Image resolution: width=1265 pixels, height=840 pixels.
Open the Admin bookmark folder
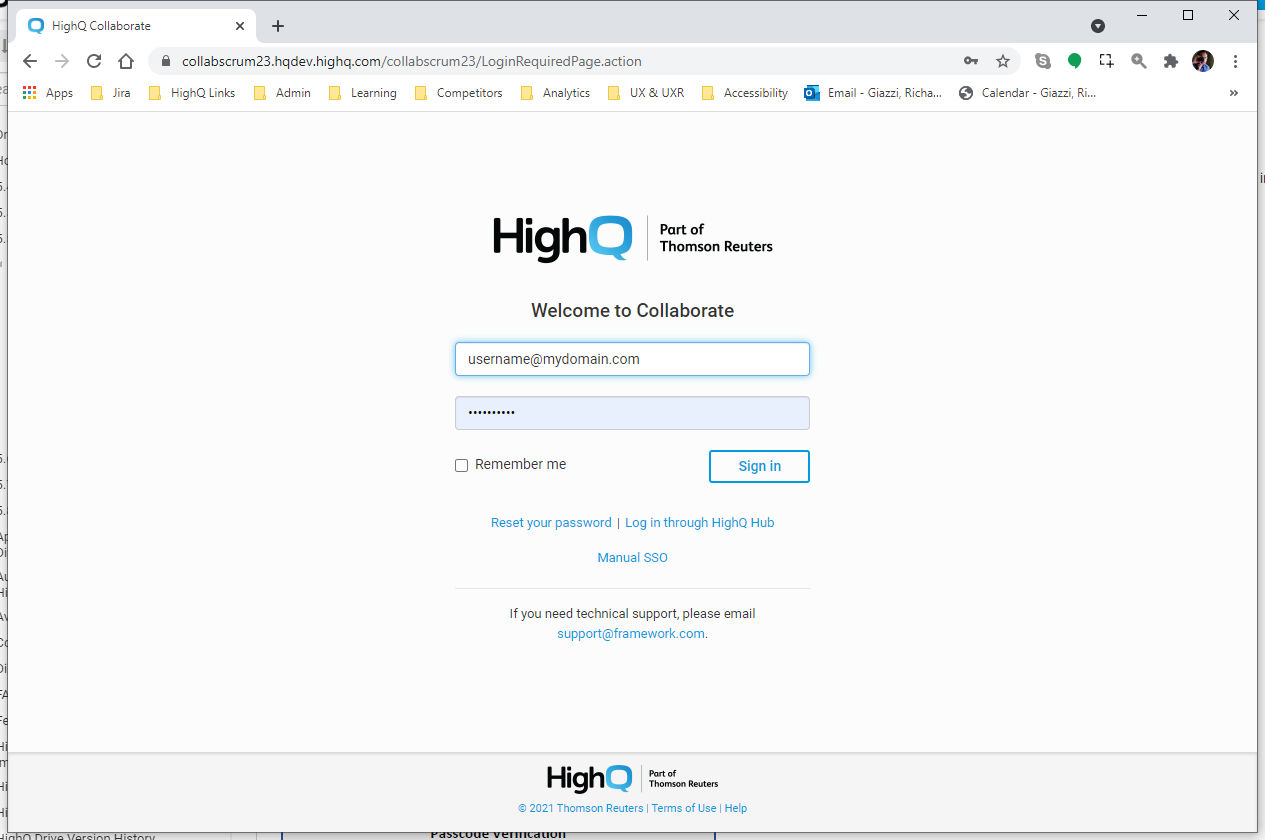[x=282, y=93]
